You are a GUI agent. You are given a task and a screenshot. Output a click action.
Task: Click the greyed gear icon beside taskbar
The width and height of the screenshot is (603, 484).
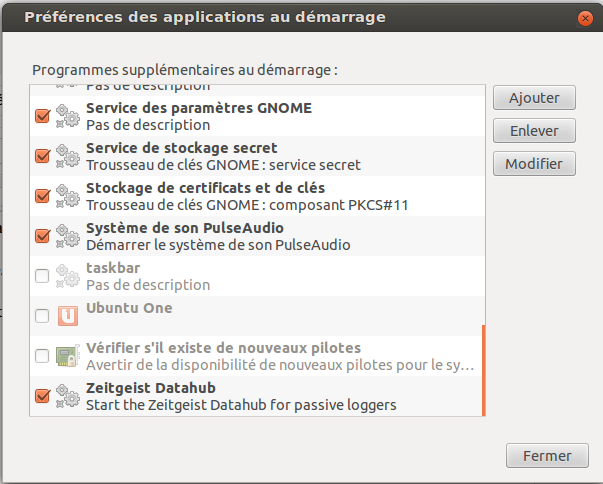tap(67, 276)
